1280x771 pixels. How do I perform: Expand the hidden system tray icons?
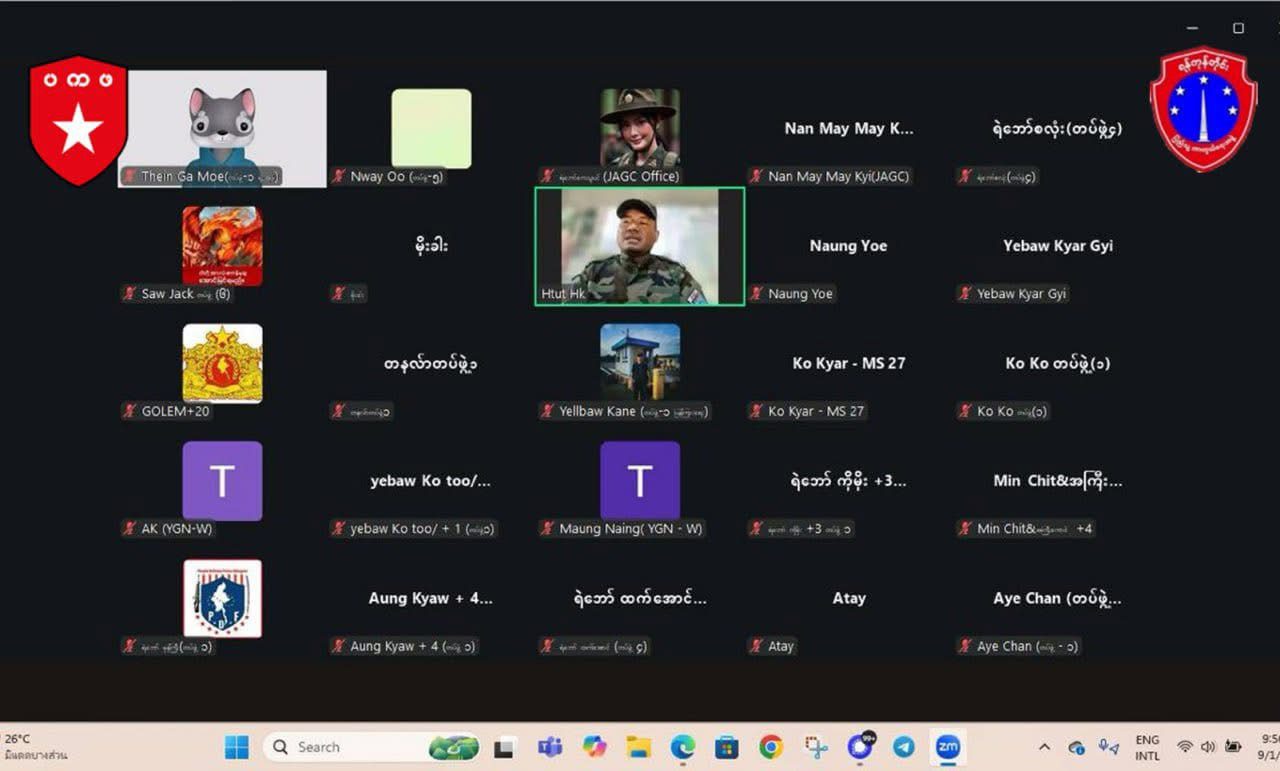click(1044, 747)
